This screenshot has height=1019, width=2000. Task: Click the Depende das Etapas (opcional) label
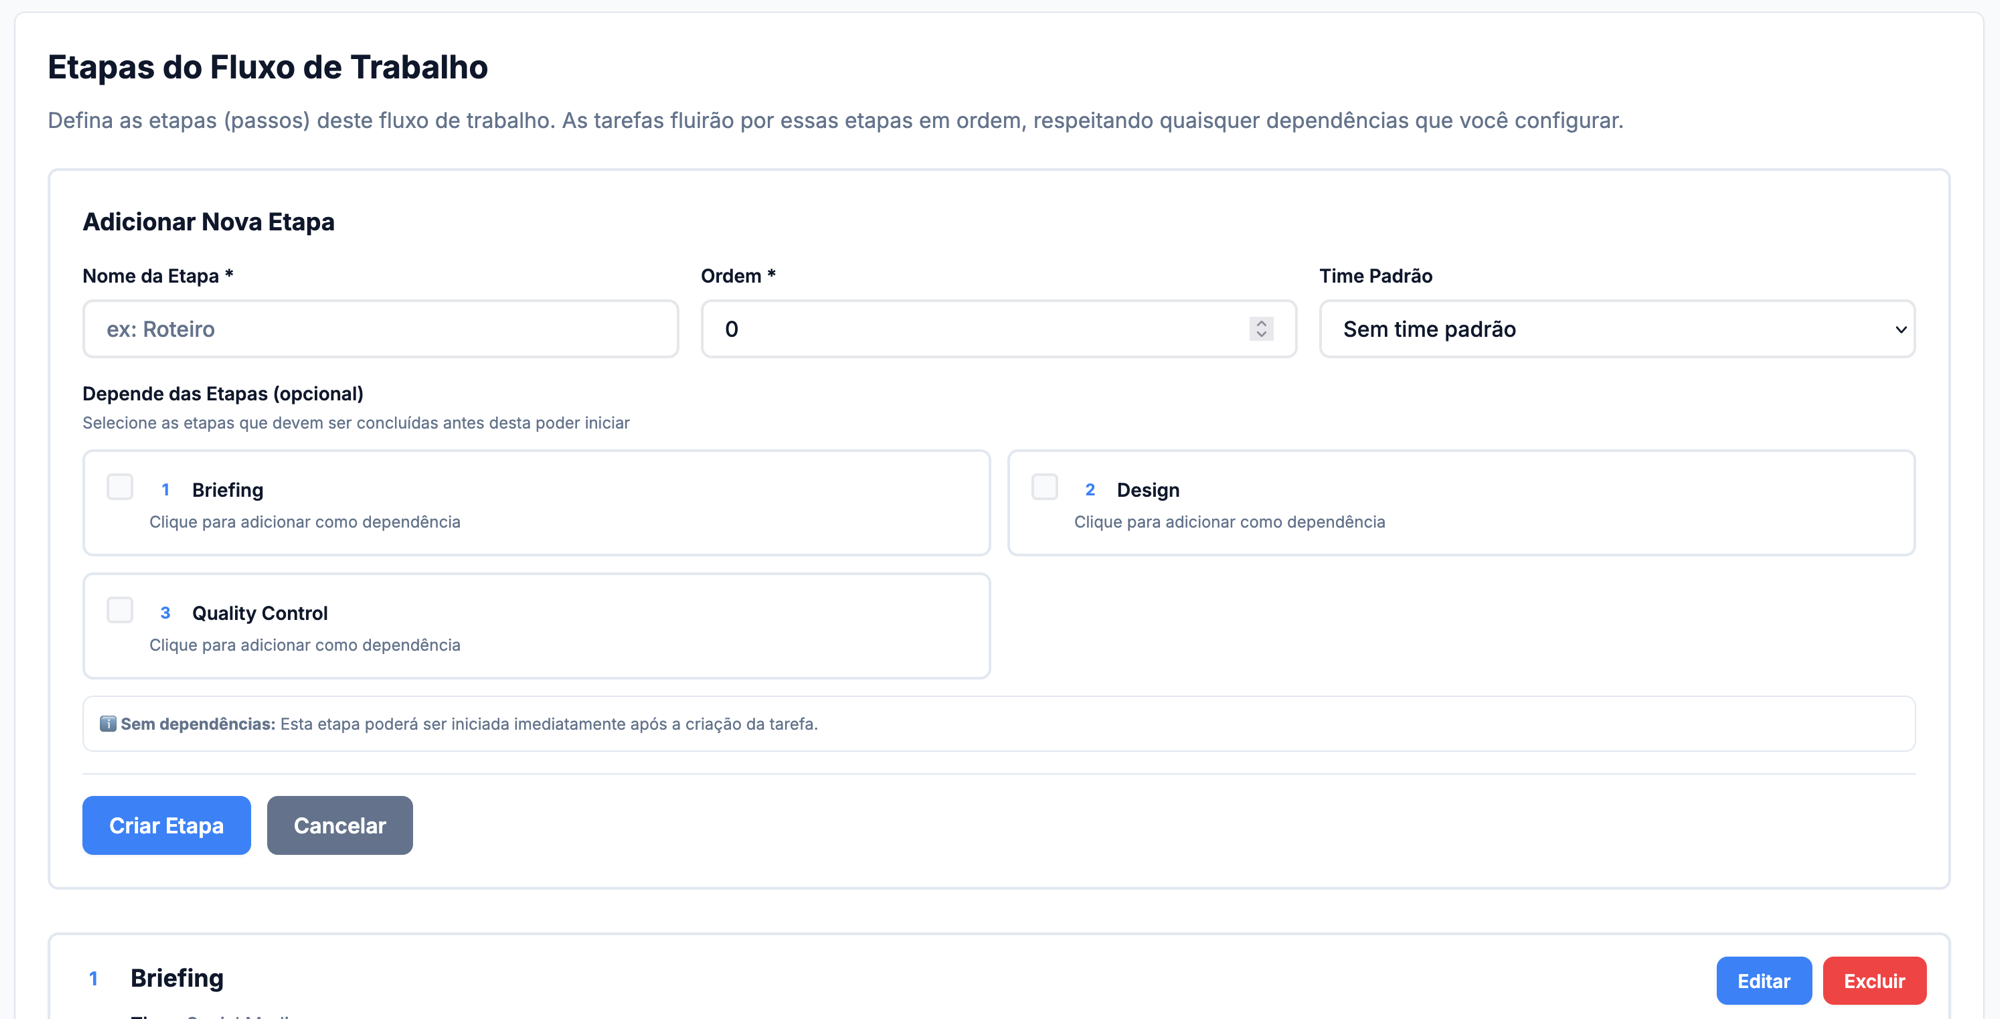(x=223, y=394)
